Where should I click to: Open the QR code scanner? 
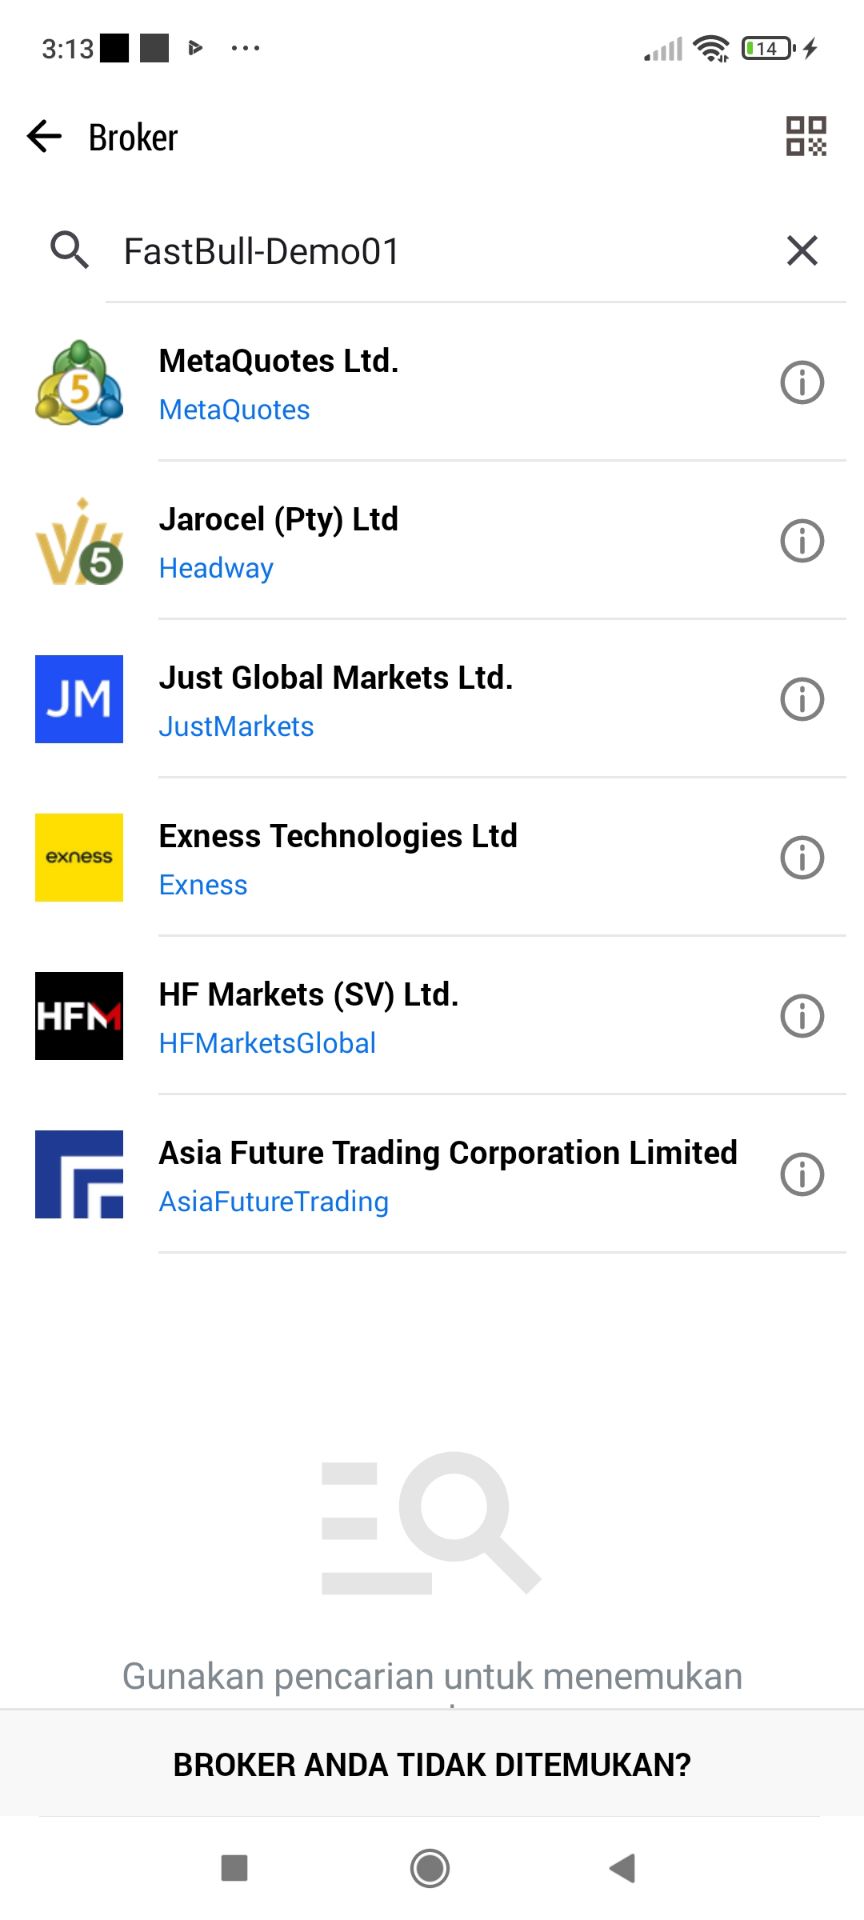(x=805, y=136)
